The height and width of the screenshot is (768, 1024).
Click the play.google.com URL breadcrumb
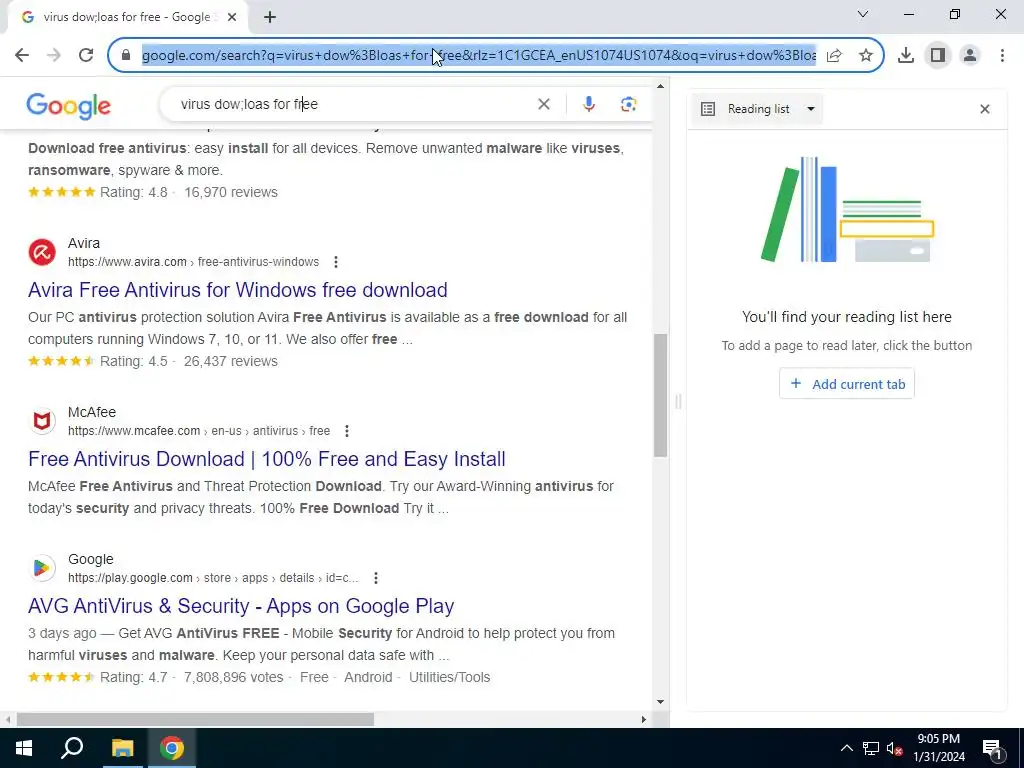click(213, 578)
